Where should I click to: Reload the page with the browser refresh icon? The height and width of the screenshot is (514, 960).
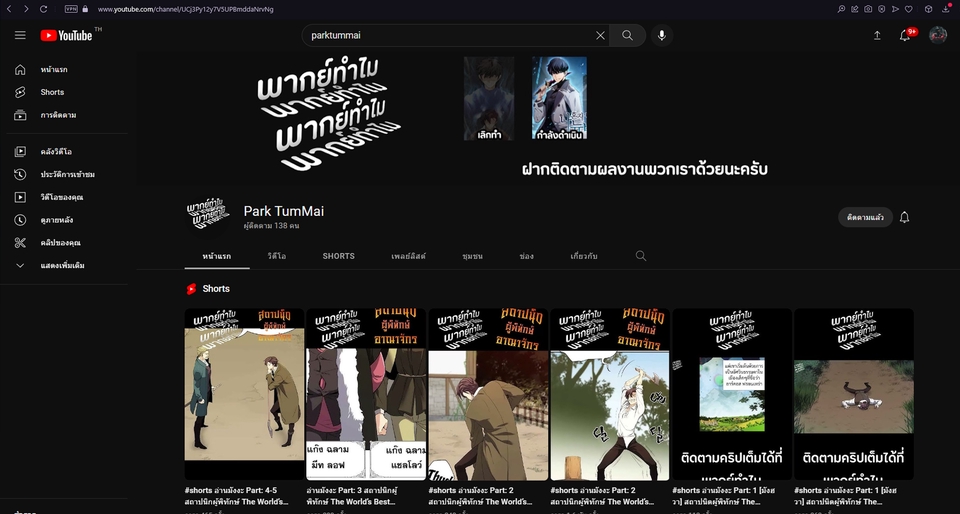point(43,9)
